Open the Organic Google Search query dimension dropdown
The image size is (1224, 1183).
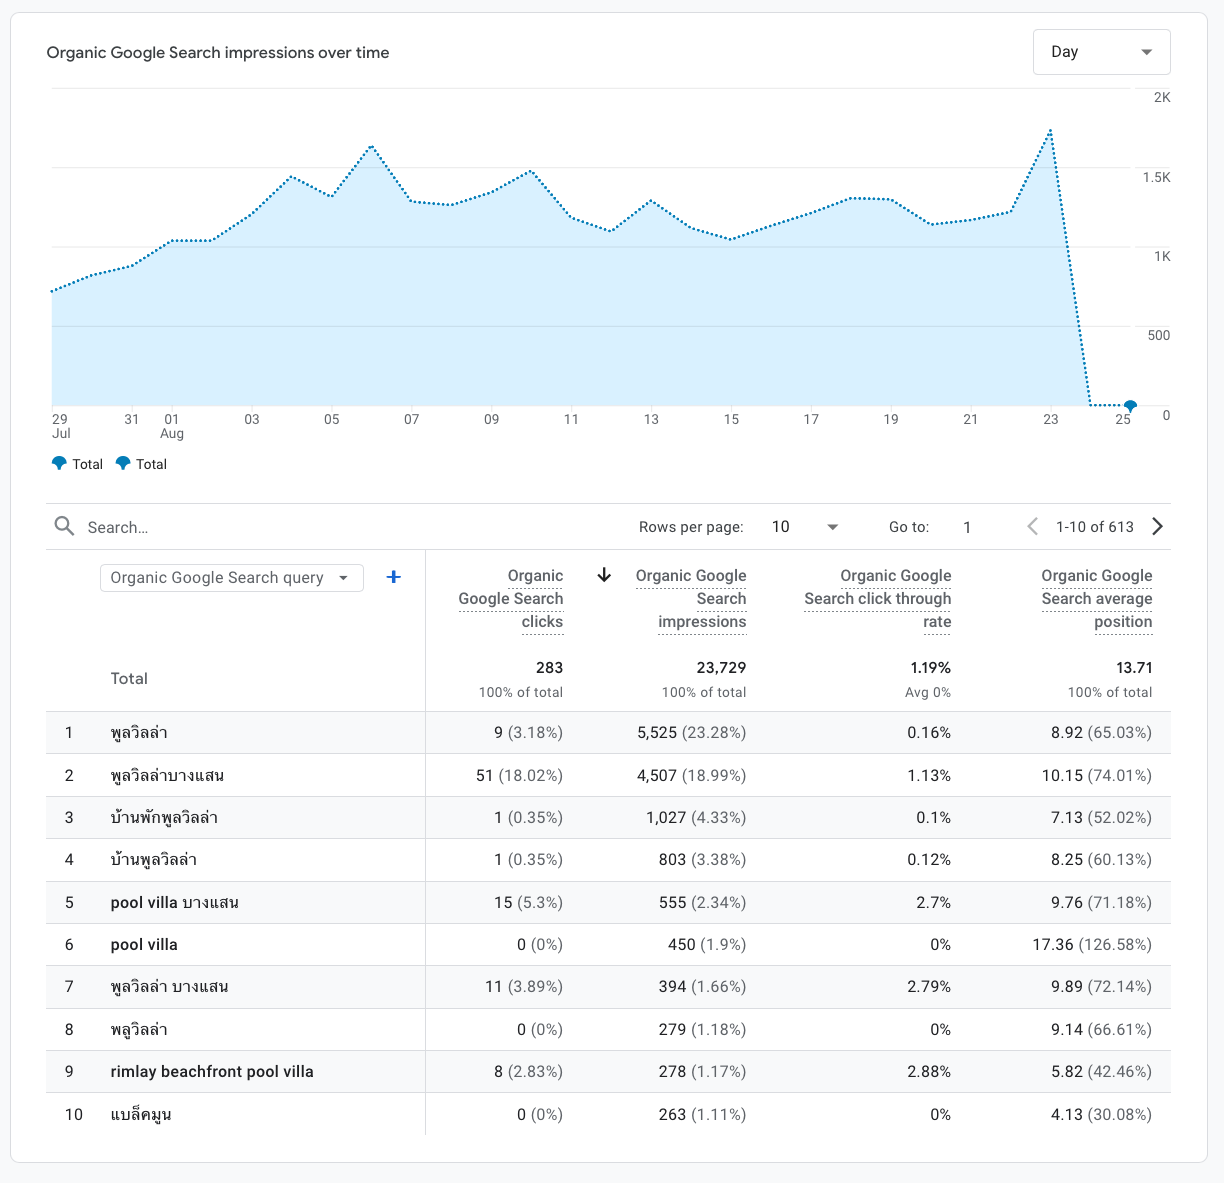coord(231,577)
